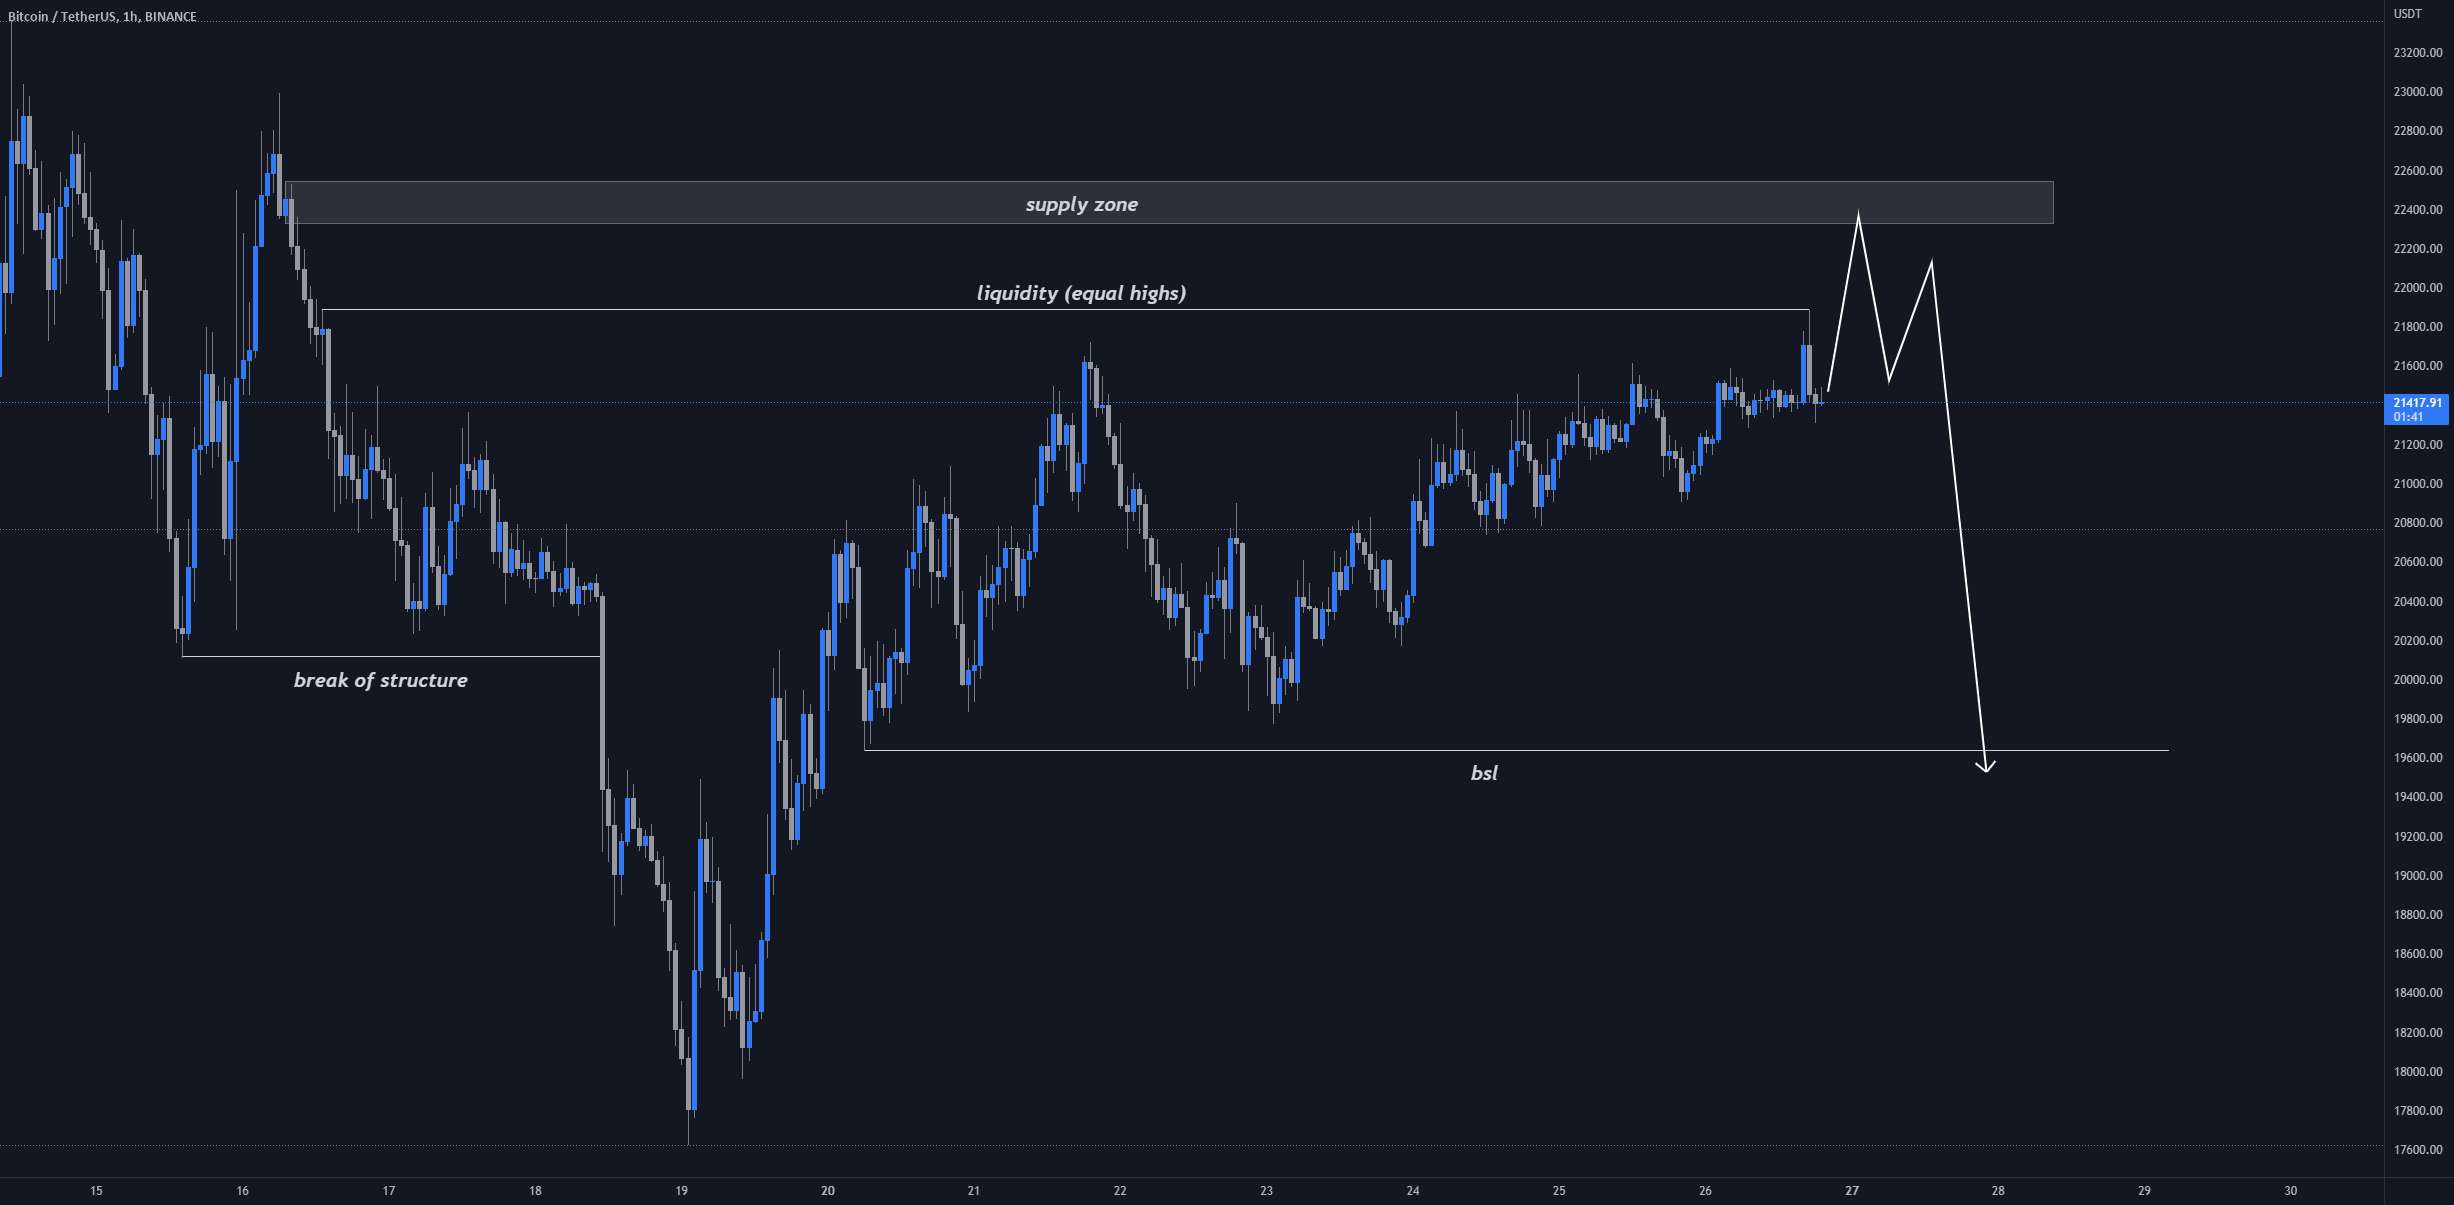Click the USDT currency label

pyautogui.click(x=2408, y=14)
